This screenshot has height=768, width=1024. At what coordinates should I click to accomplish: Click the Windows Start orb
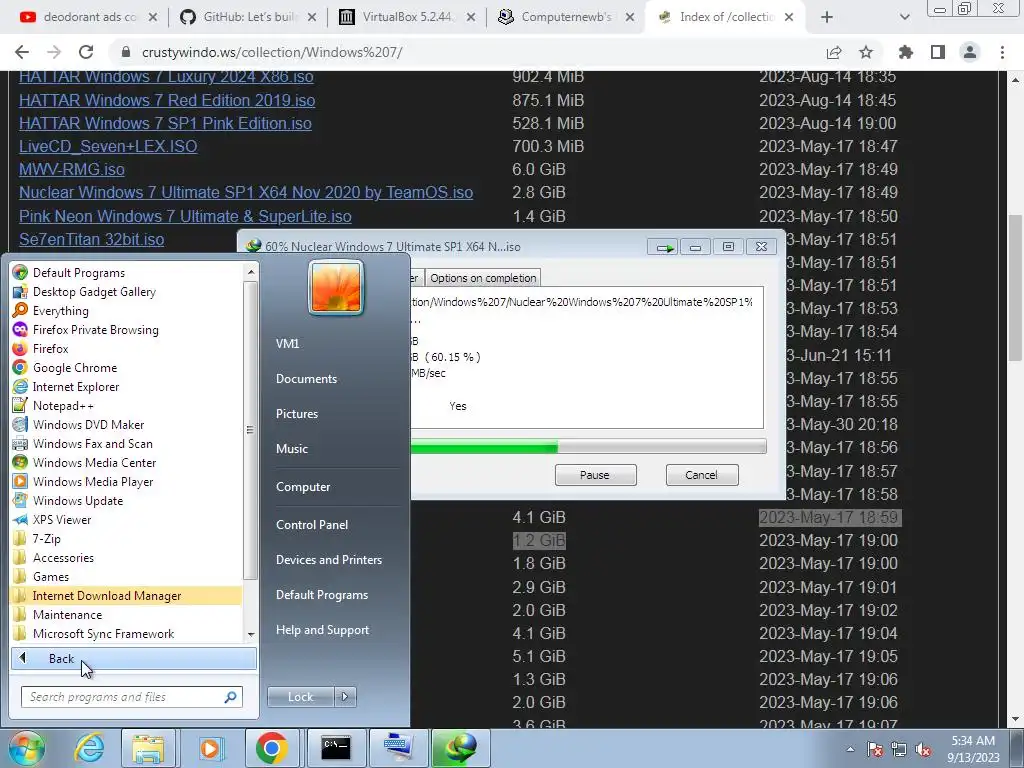27,748
